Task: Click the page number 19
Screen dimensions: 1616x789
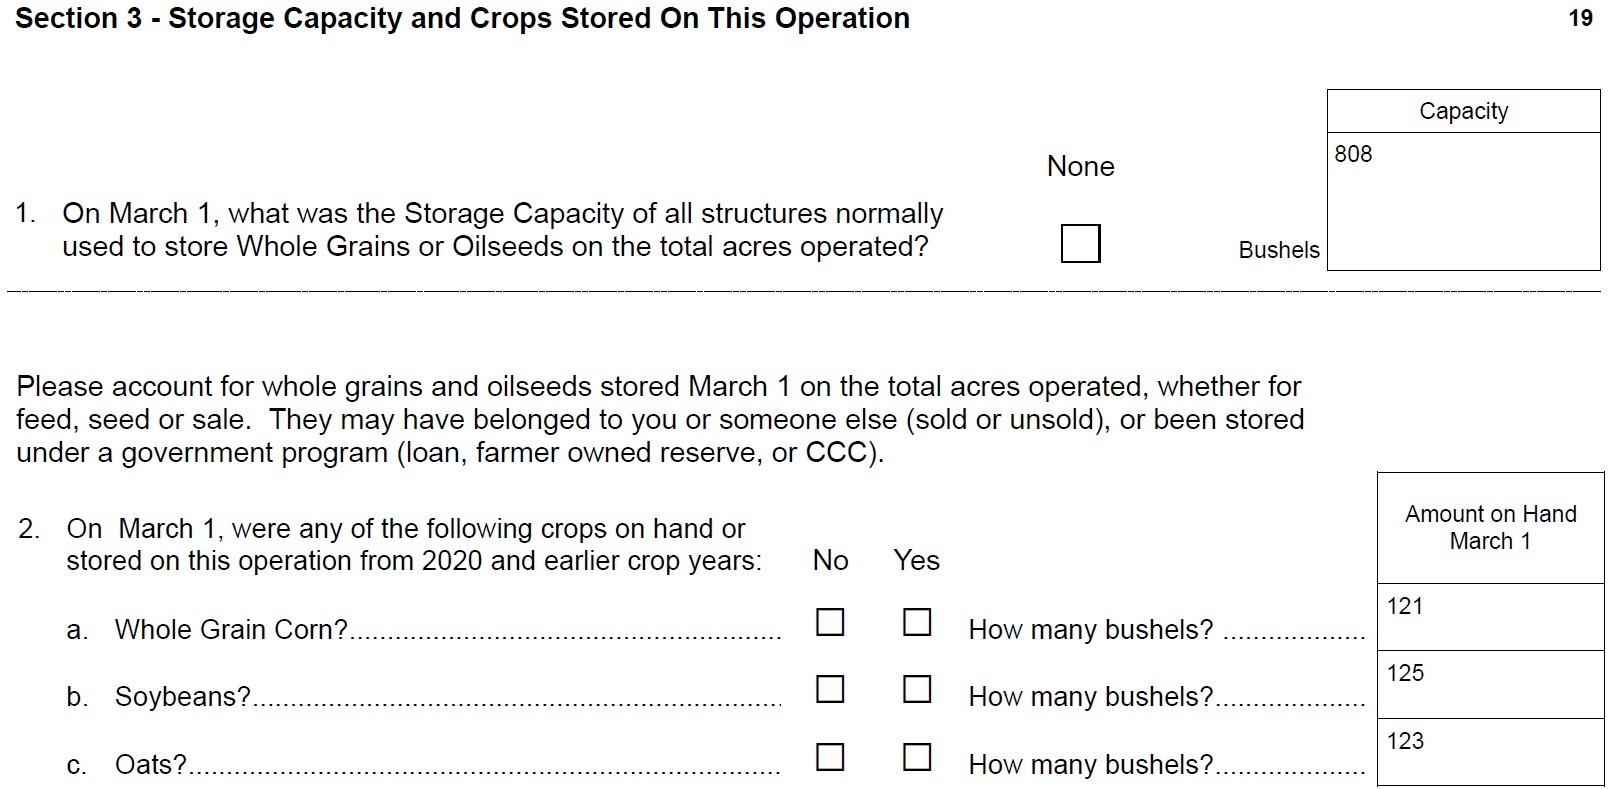Action: (x=1580, y=18)
